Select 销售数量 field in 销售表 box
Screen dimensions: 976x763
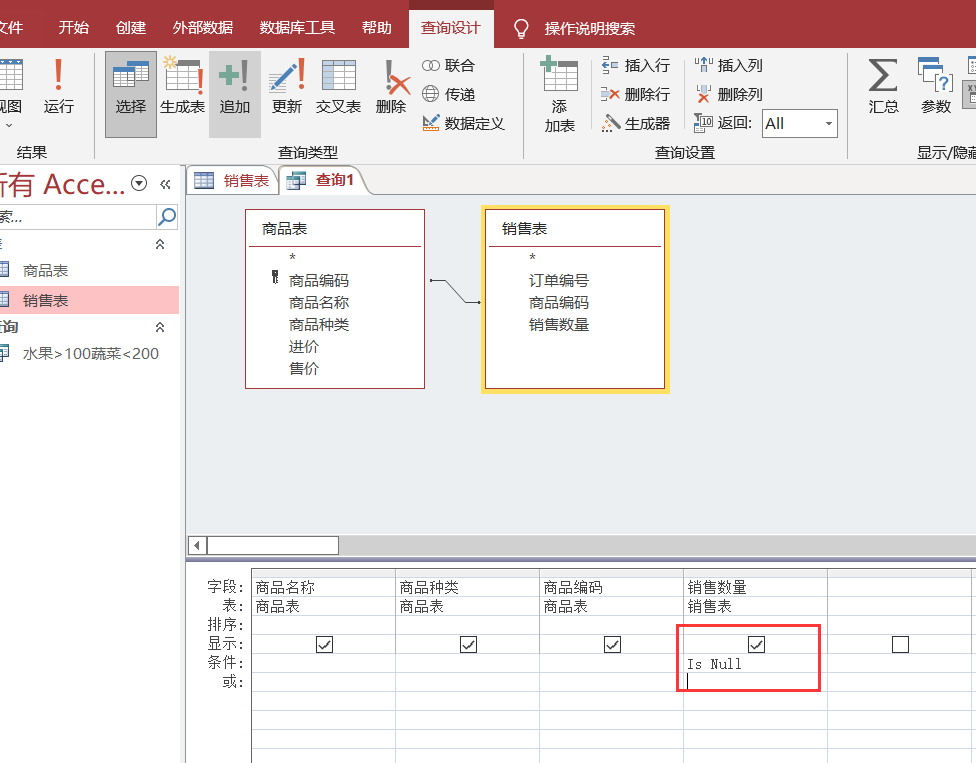point(558,324)
